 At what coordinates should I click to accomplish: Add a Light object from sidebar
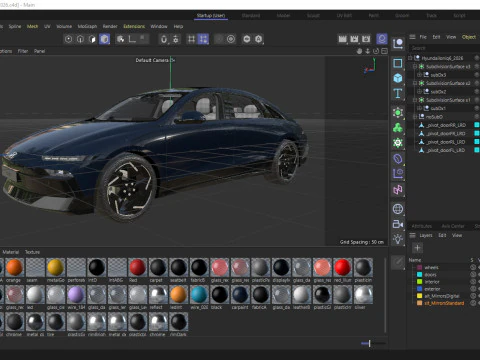[398, 239]
